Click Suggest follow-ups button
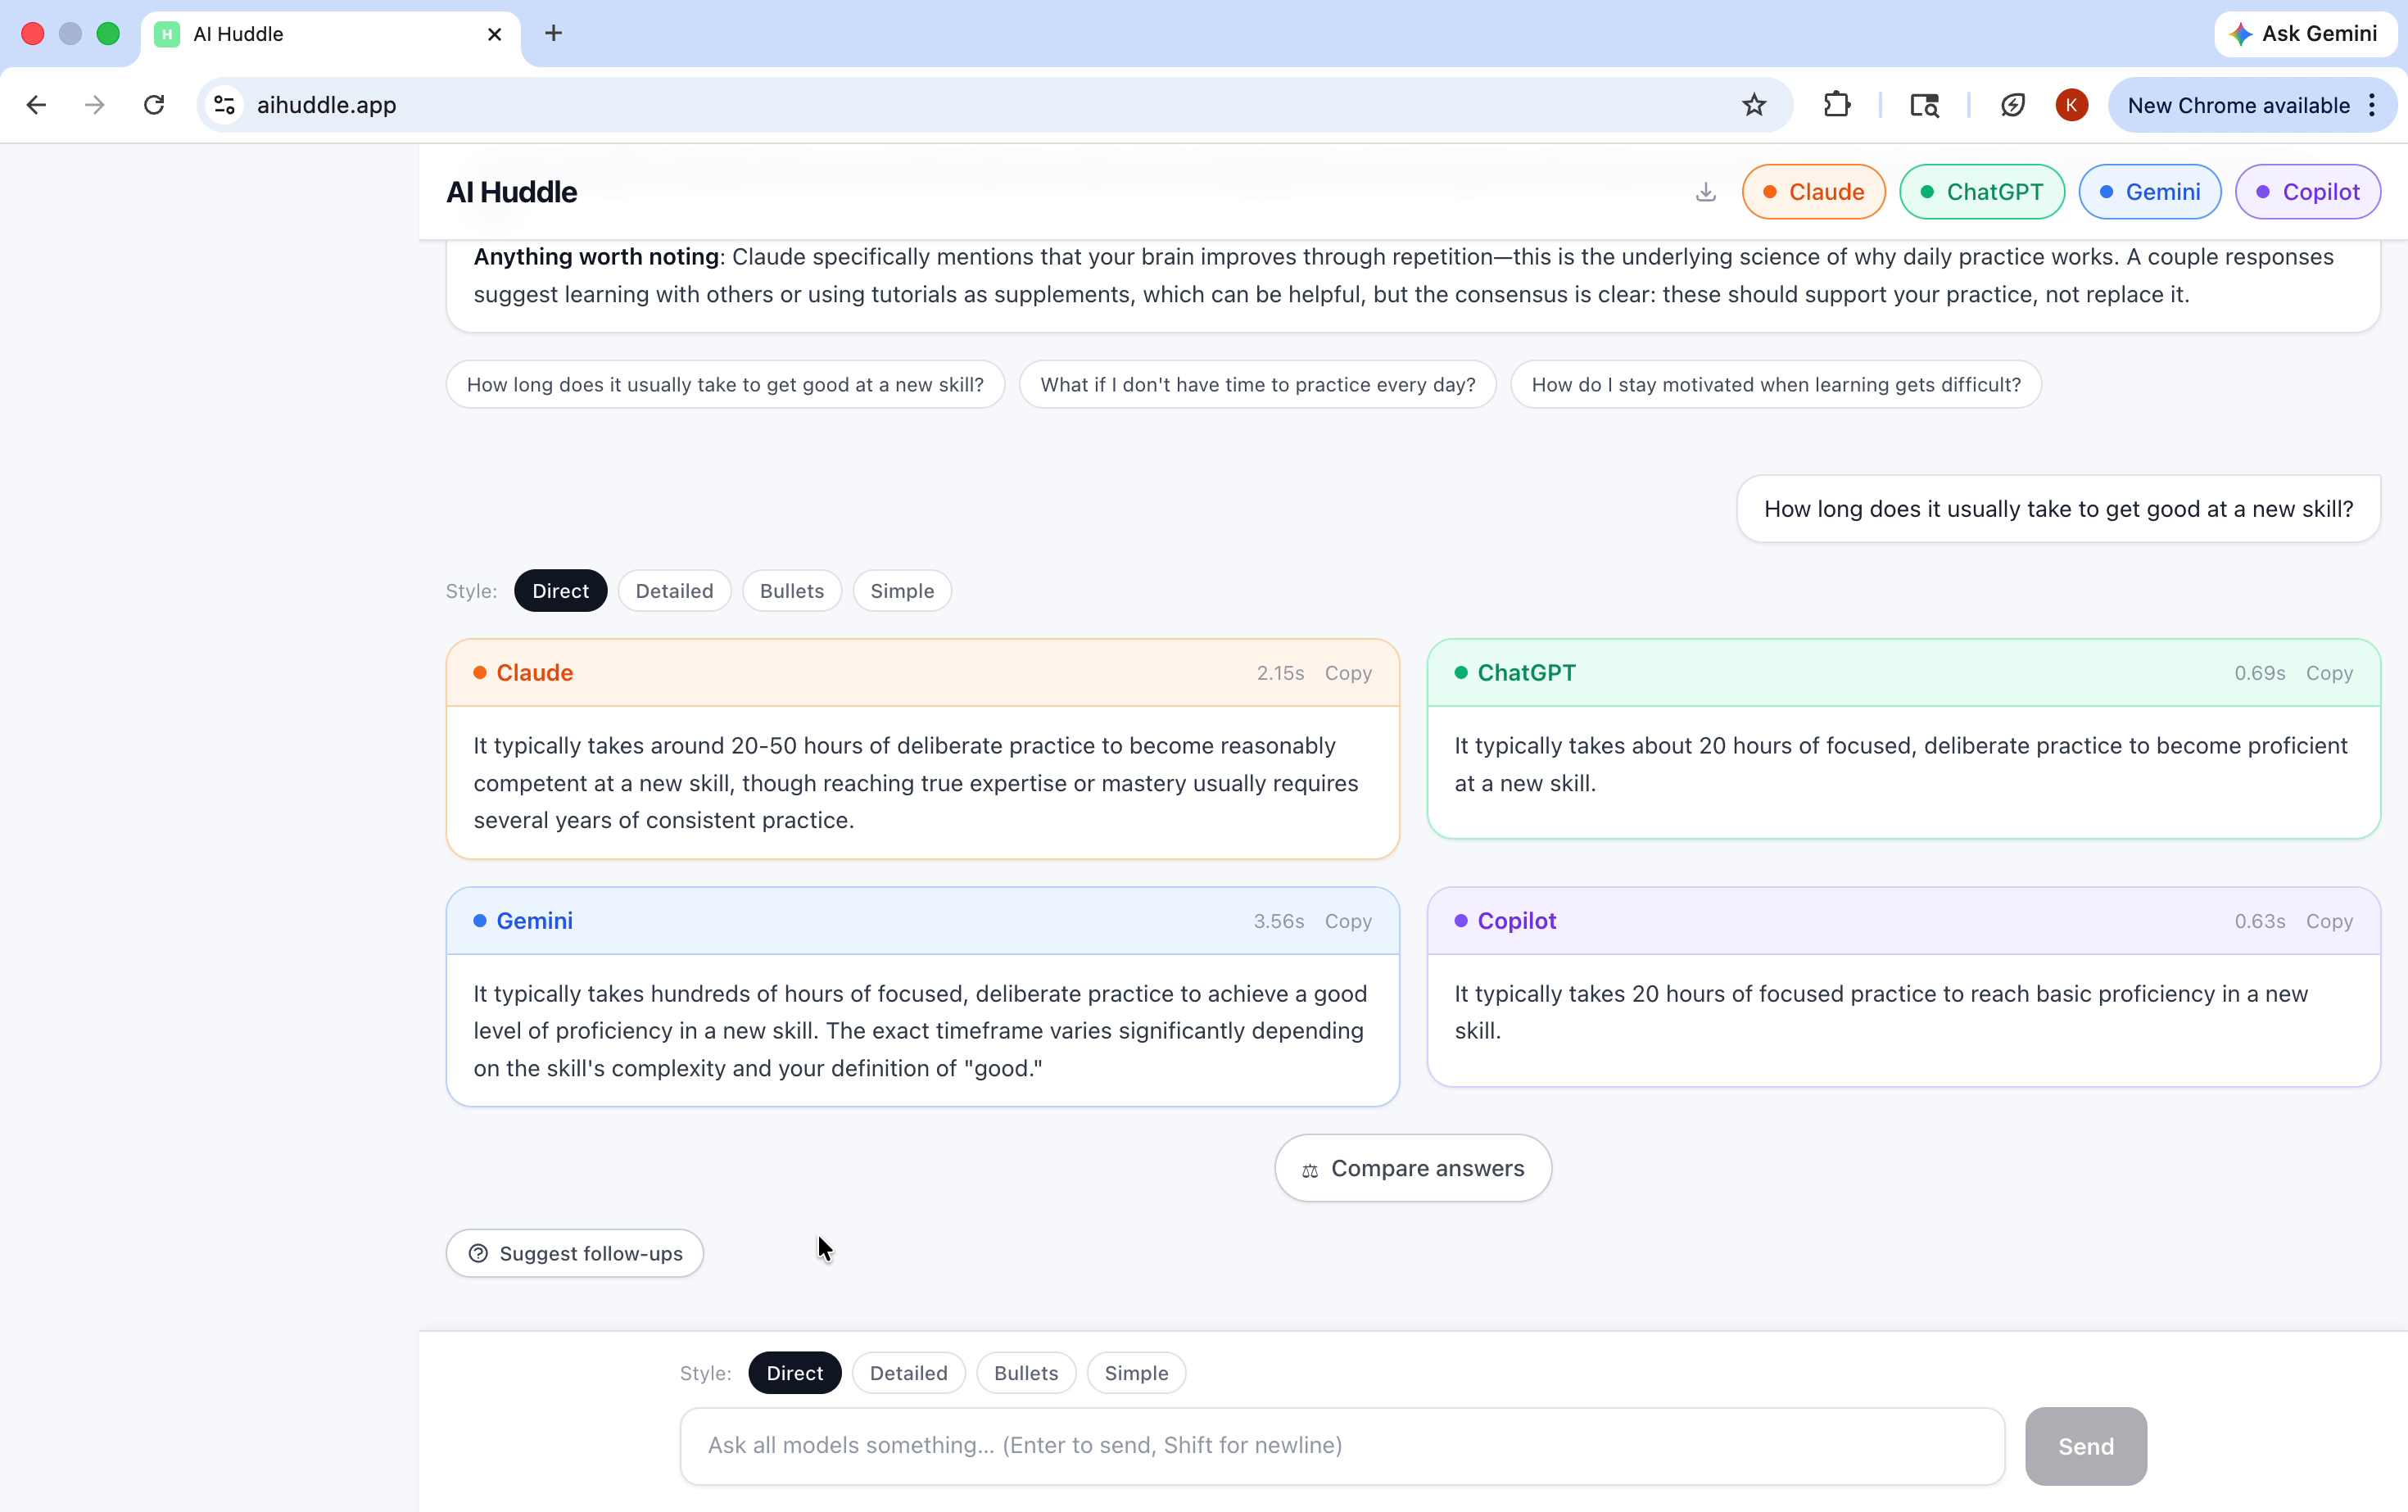The height and width of the screenshot is (1512, 2408). coord(575,1253)
